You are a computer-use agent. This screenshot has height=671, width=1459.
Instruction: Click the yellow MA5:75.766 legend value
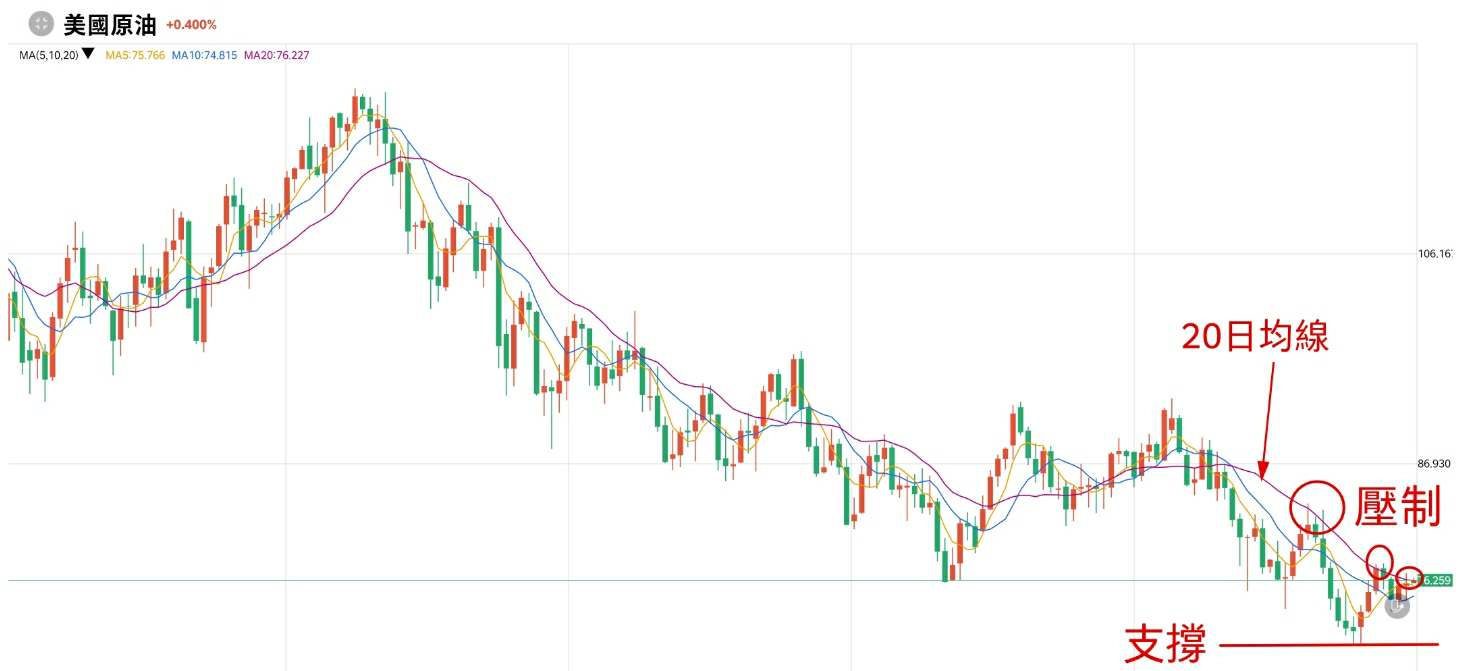pos(135,55)
